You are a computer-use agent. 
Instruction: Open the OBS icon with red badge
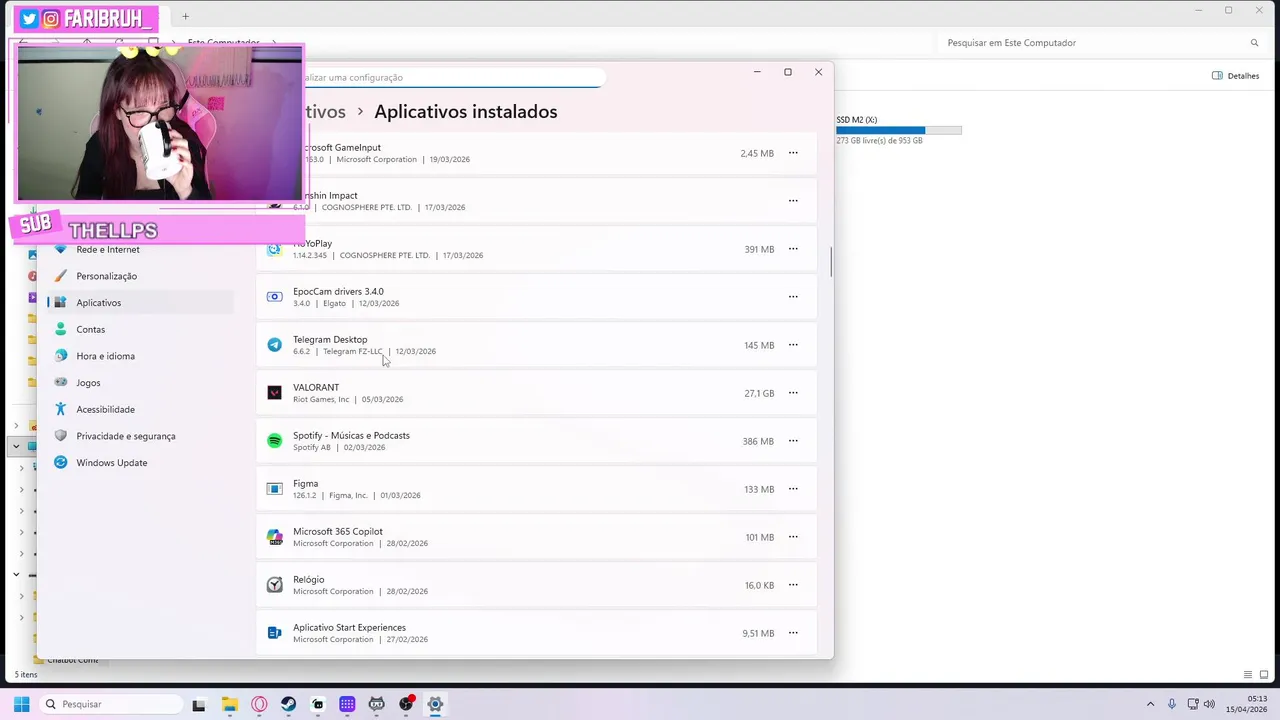click(x=406, y=704)
